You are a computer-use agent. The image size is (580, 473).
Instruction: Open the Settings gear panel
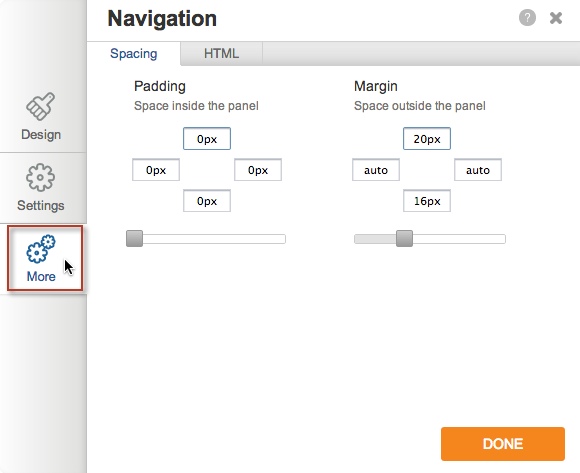(x=41, y=187)
